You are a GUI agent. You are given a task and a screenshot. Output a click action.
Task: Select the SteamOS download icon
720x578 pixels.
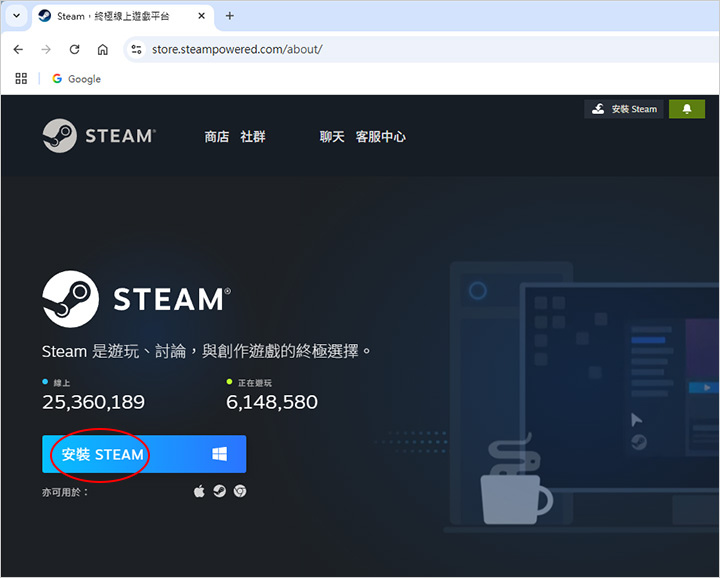click(219, 491)
